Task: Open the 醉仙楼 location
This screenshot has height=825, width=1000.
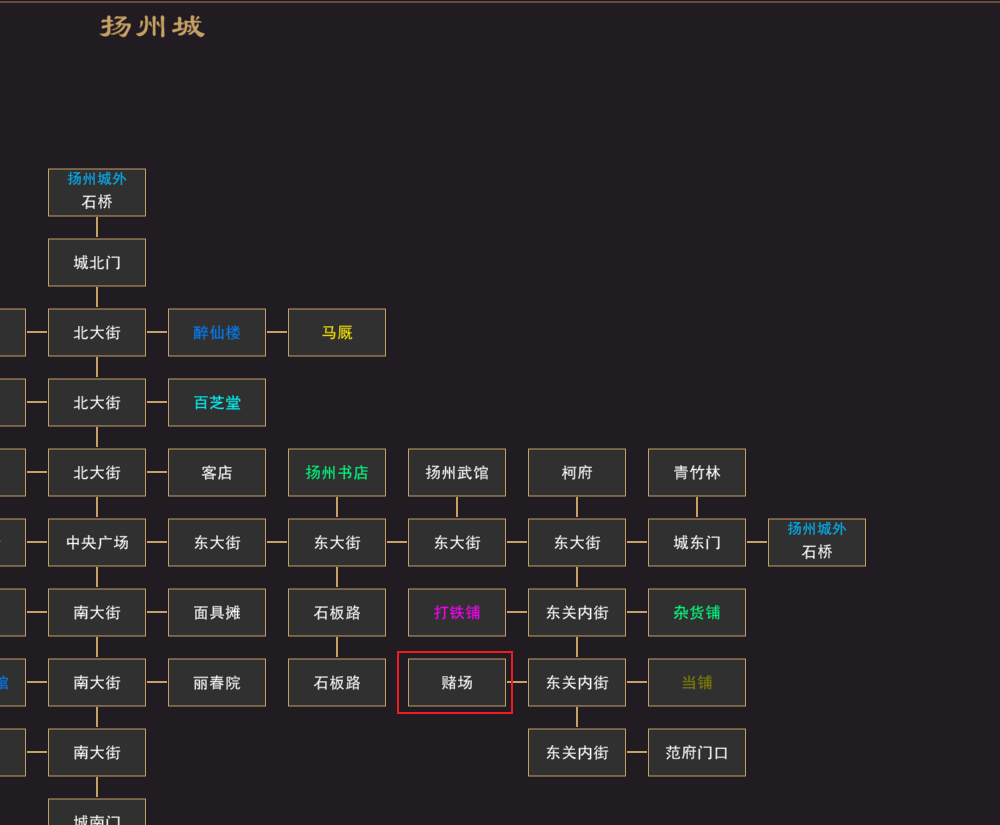Action: 217,333
